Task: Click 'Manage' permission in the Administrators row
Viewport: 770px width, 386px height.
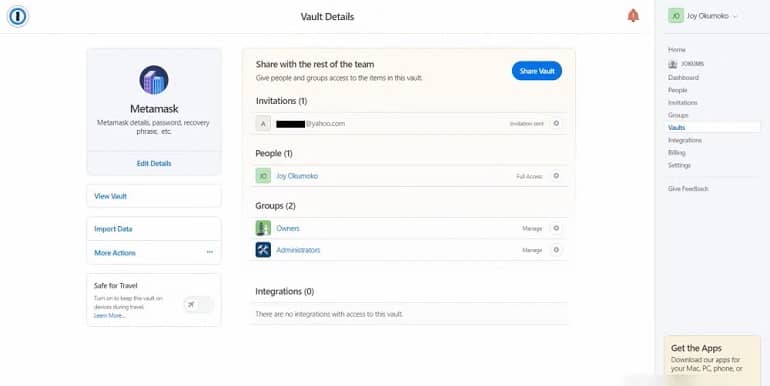Action: click(x=532, y=250)
